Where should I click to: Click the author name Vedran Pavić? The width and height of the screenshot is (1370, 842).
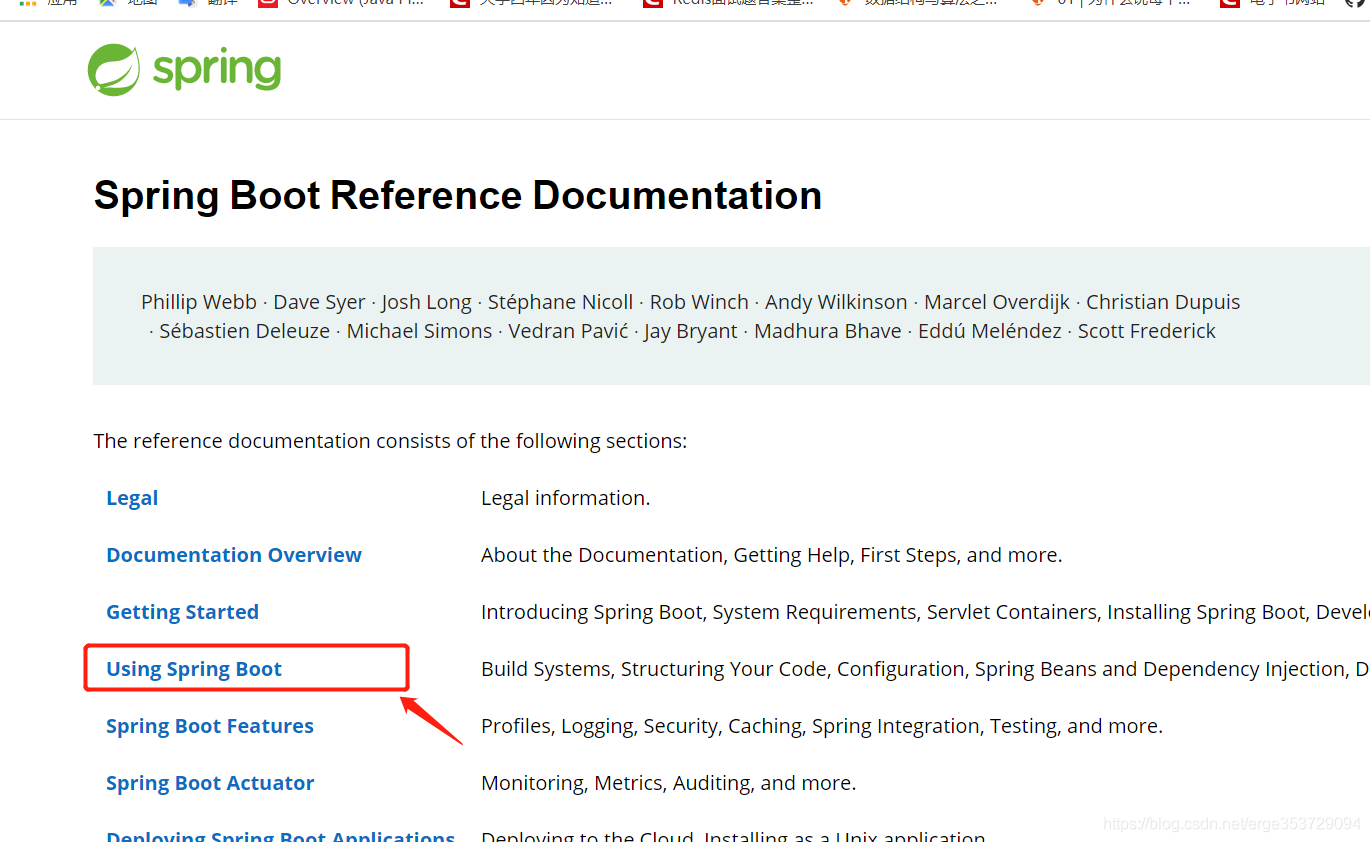pos(568,331)
